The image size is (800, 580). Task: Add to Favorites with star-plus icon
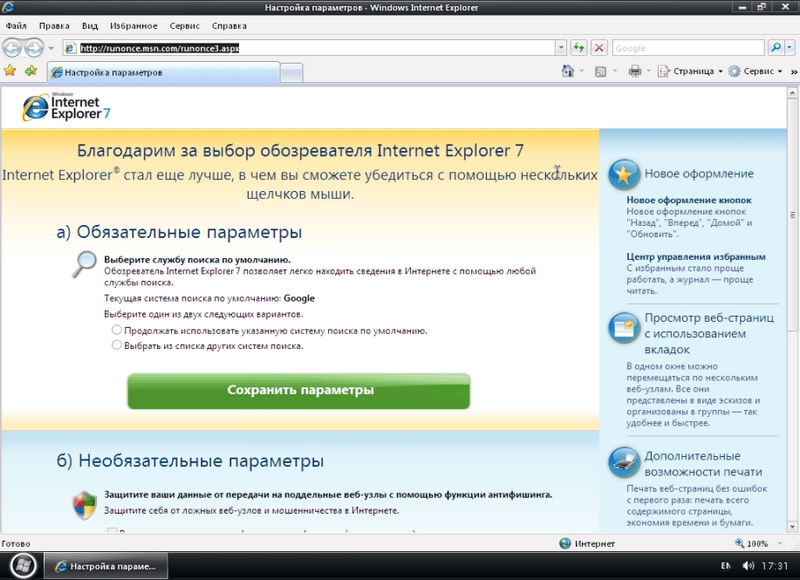[x=31, y=71]
